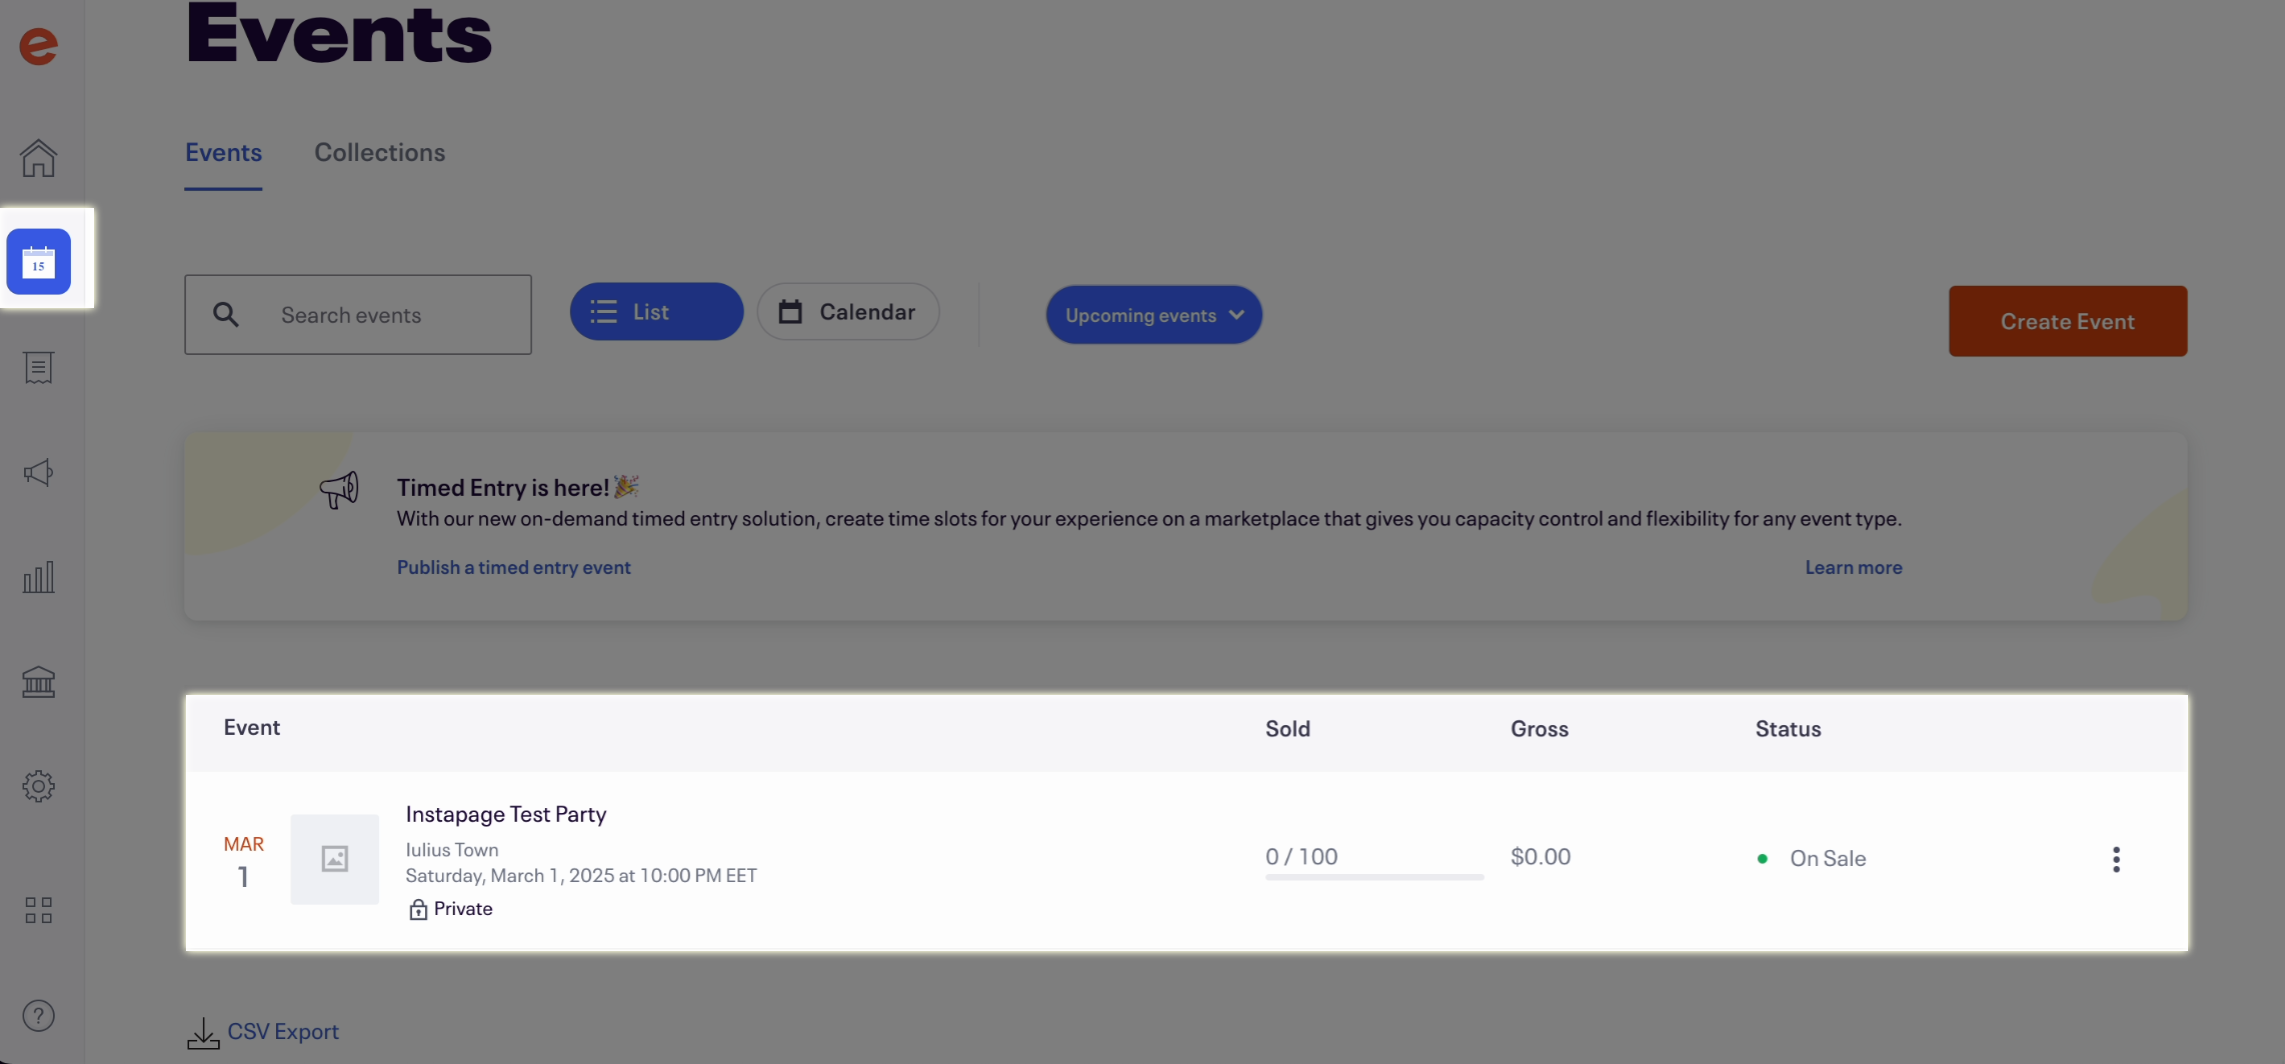Open Orders via receipt sidebar icon
Image resolution: width=2285 pixels, height=1064 pixels.
(38, 368)
